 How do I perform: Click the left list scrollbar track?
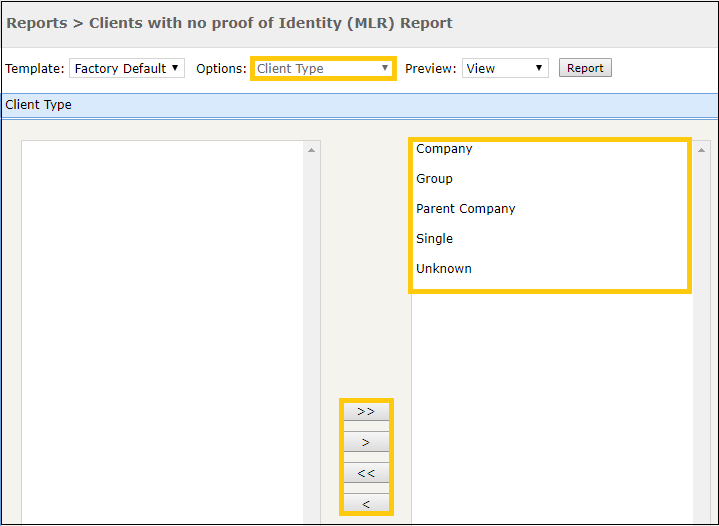tap(311, 339)
